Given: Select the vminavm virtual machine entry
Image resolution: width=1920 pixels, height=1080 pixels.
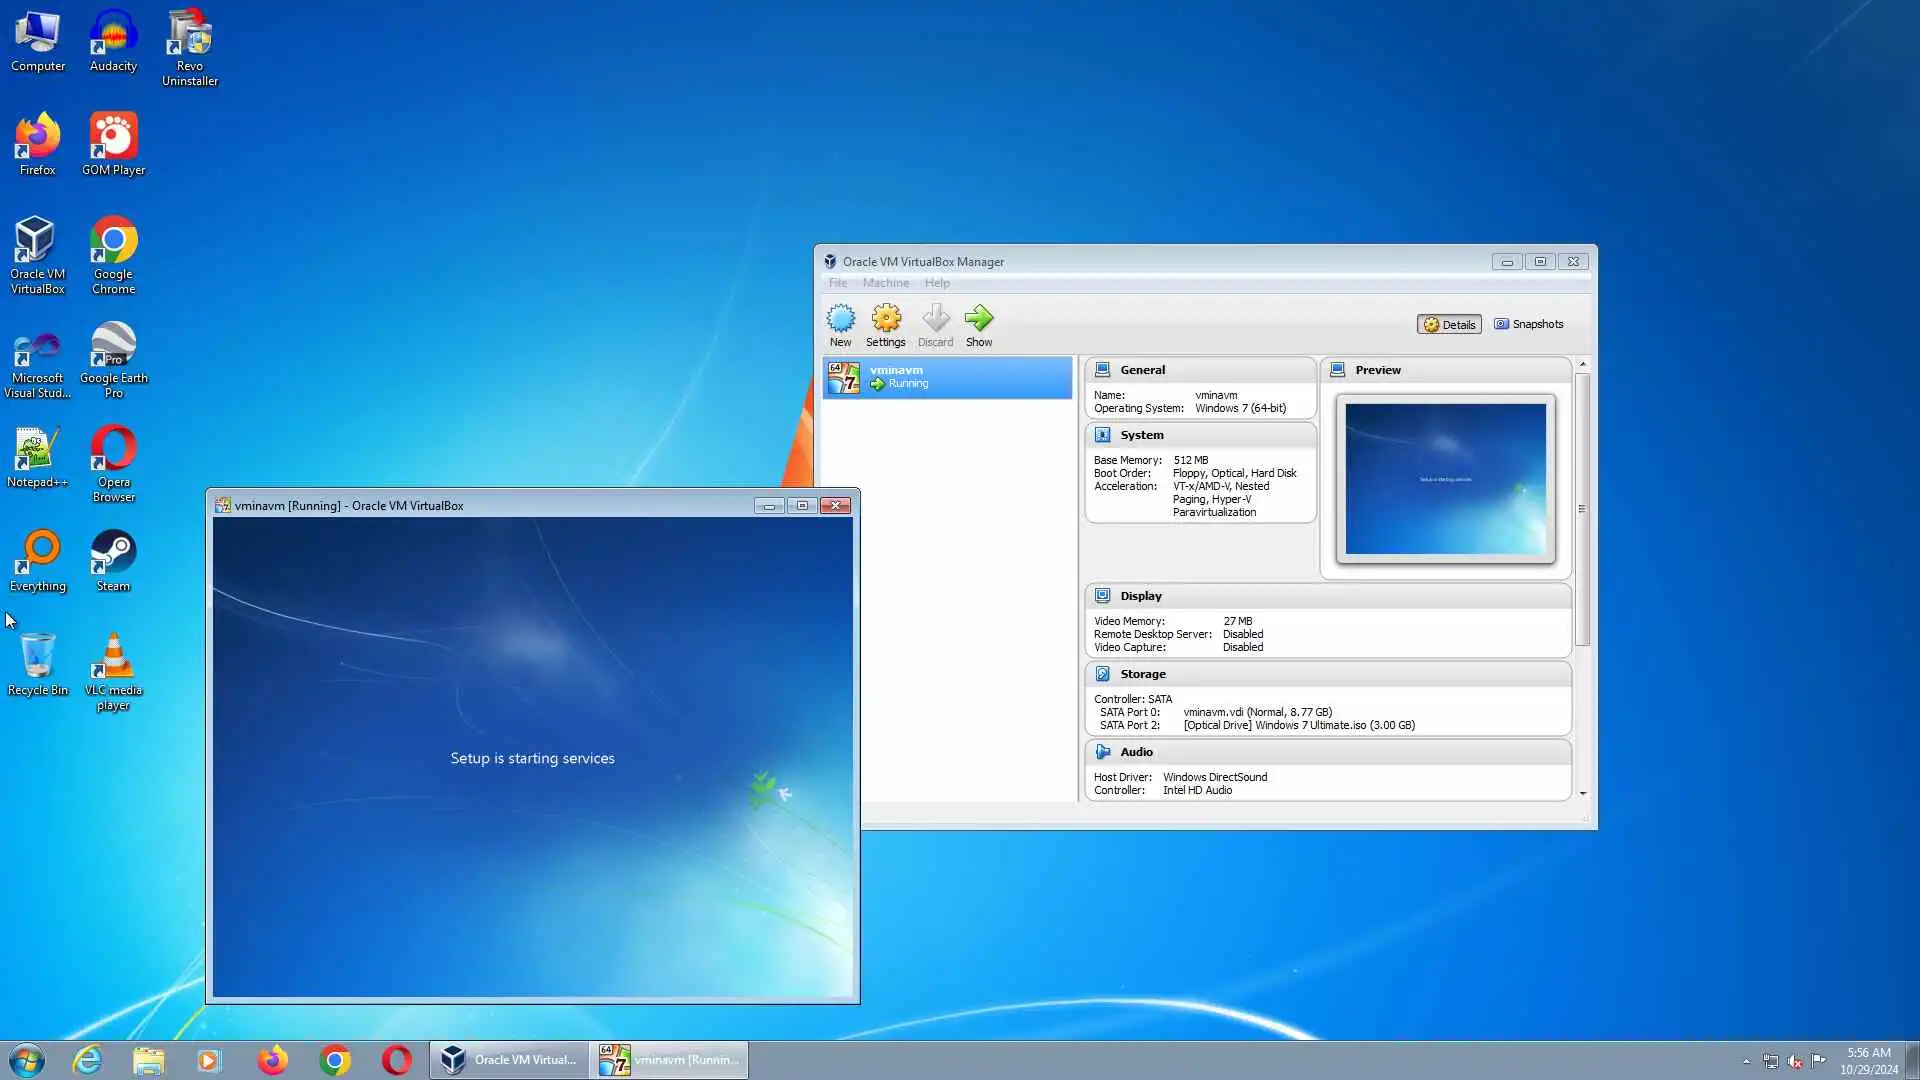Looking at the screenshot, I should (946, 377).
